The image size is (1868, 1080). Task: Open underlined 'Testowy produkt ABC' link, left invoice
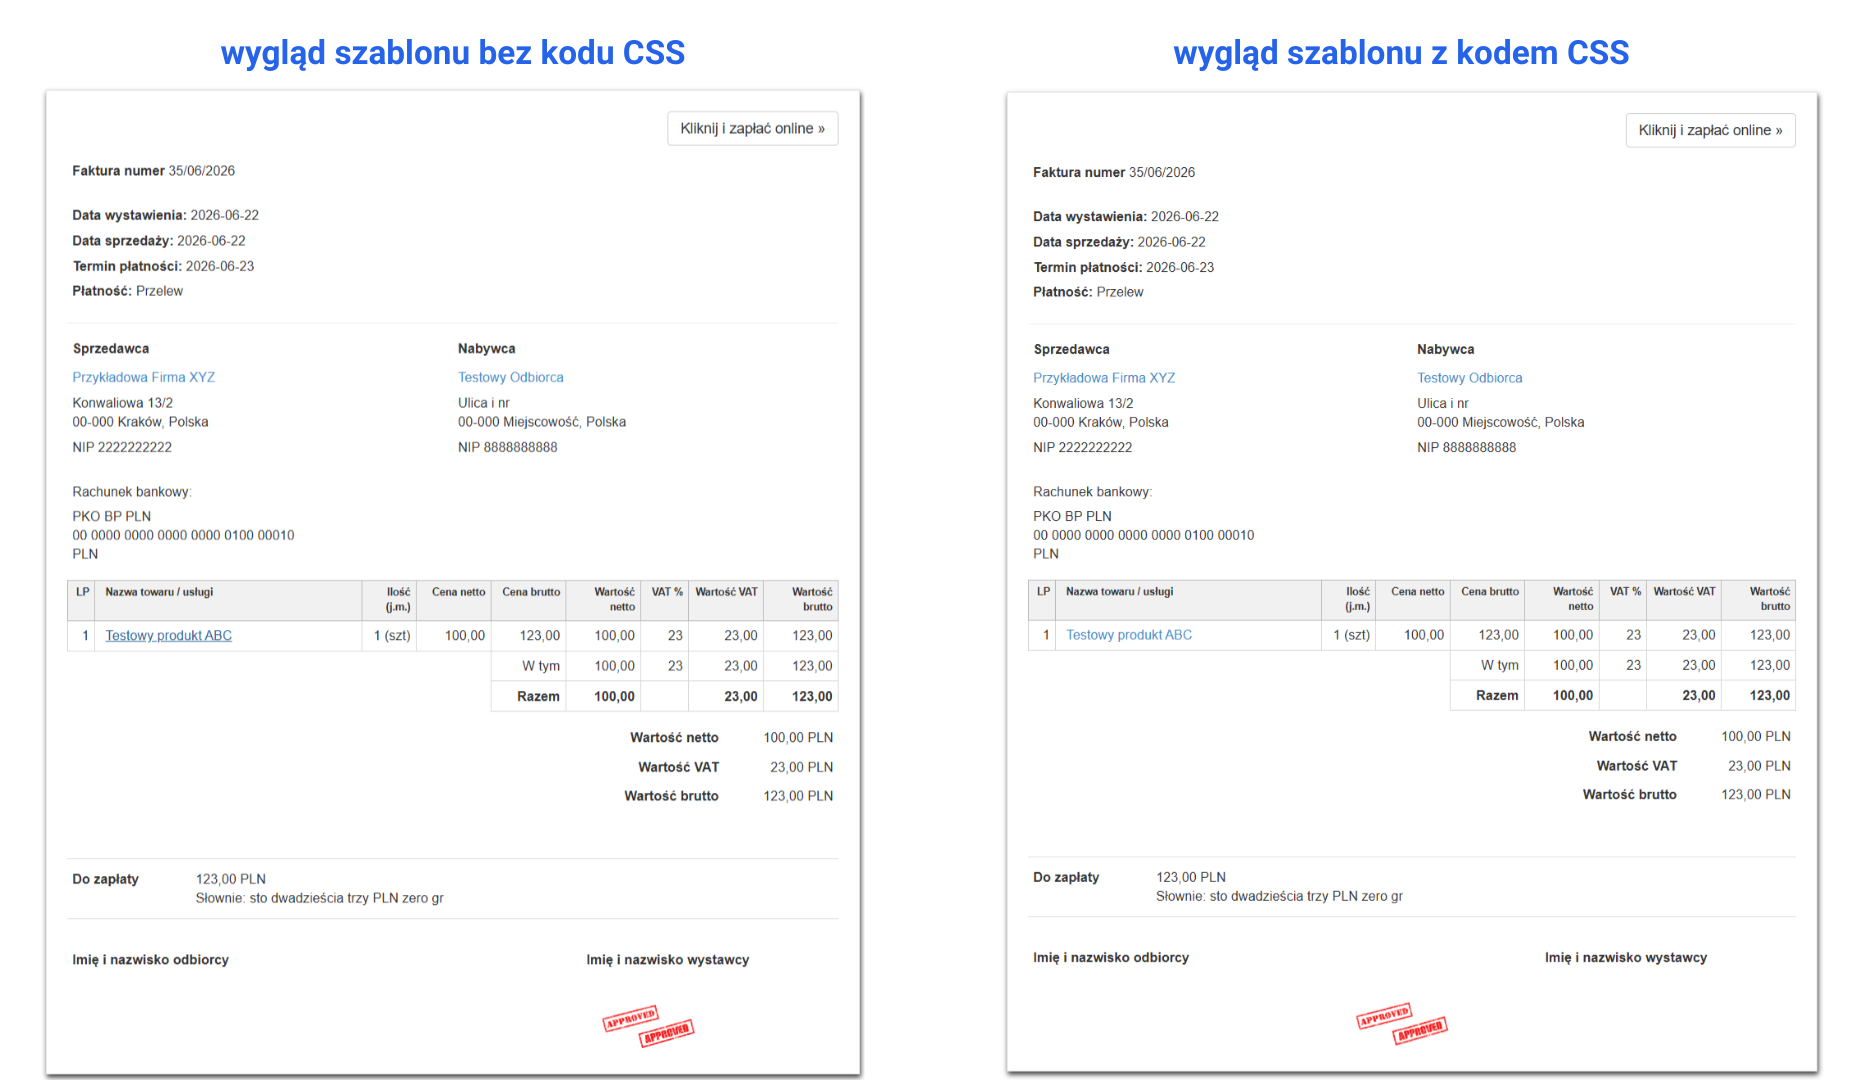click(168, 635)
